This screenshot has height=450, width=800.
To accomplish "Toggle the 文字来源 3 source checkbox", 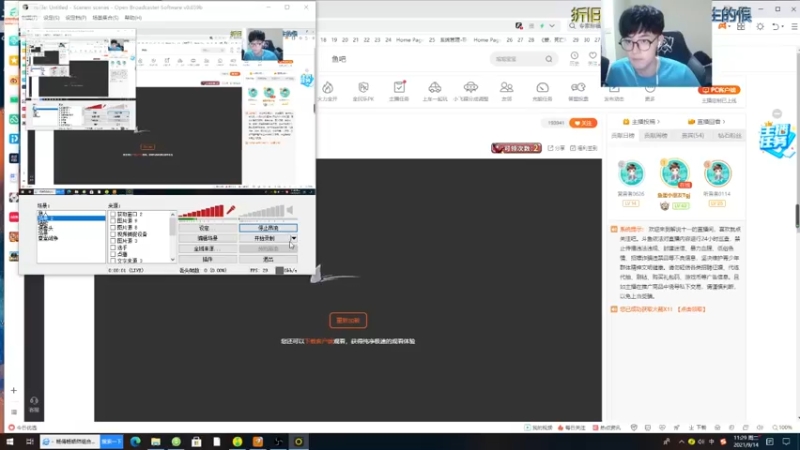I will [x=113, y=261].
